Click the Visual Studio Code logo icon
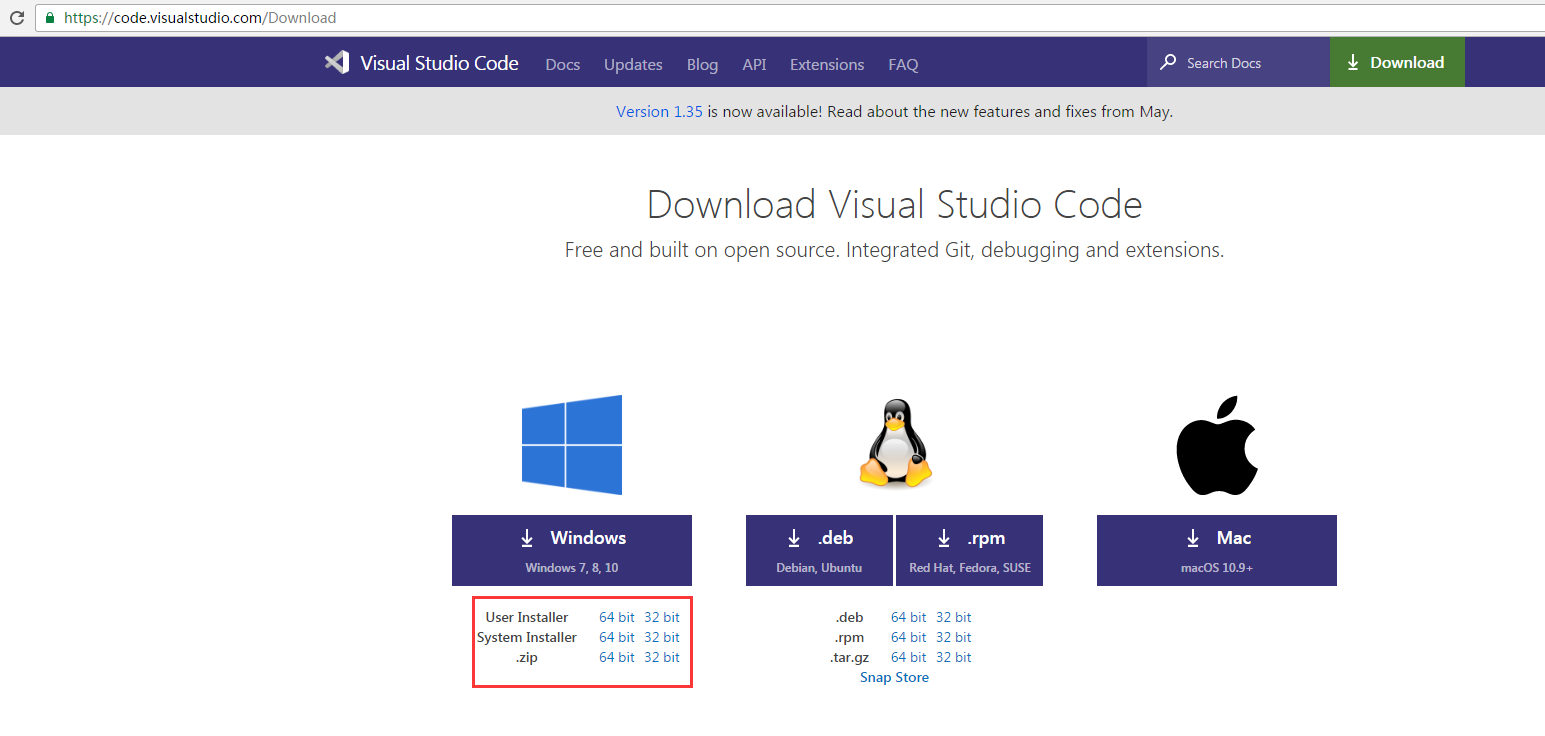The width and height of the screenshot is (1545, 736). [336, 62]
